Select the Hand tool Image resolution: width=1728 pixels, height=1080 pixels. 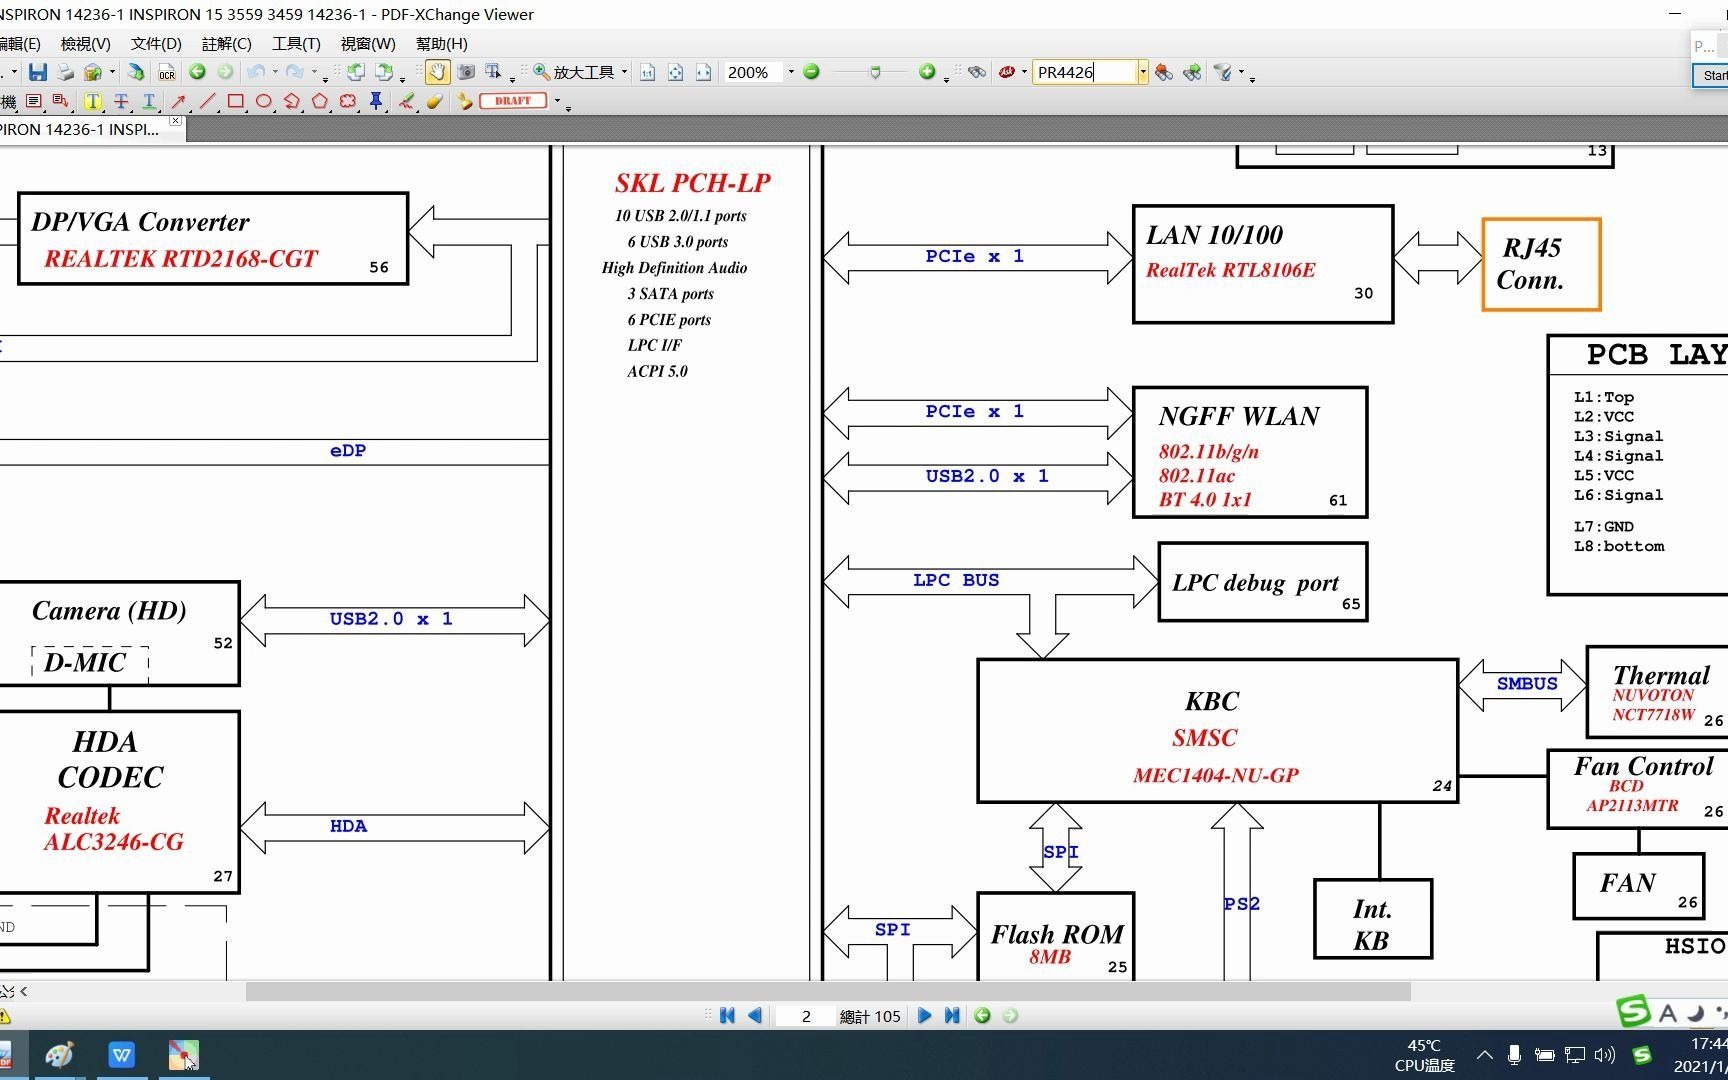(x=437, y=72)
